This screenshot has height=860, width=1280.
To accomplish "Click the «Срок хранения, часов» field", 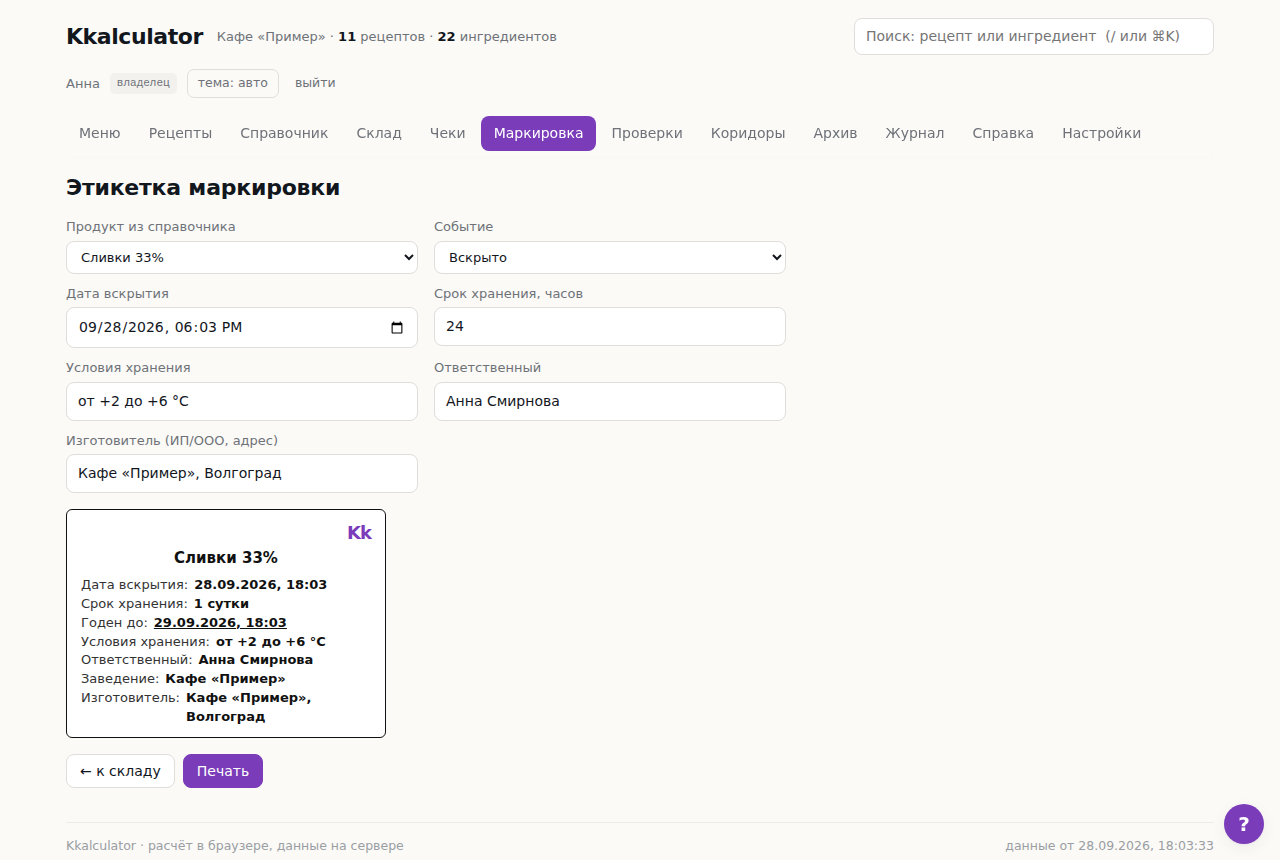I will pyautogui.click(x=610, y=326).
